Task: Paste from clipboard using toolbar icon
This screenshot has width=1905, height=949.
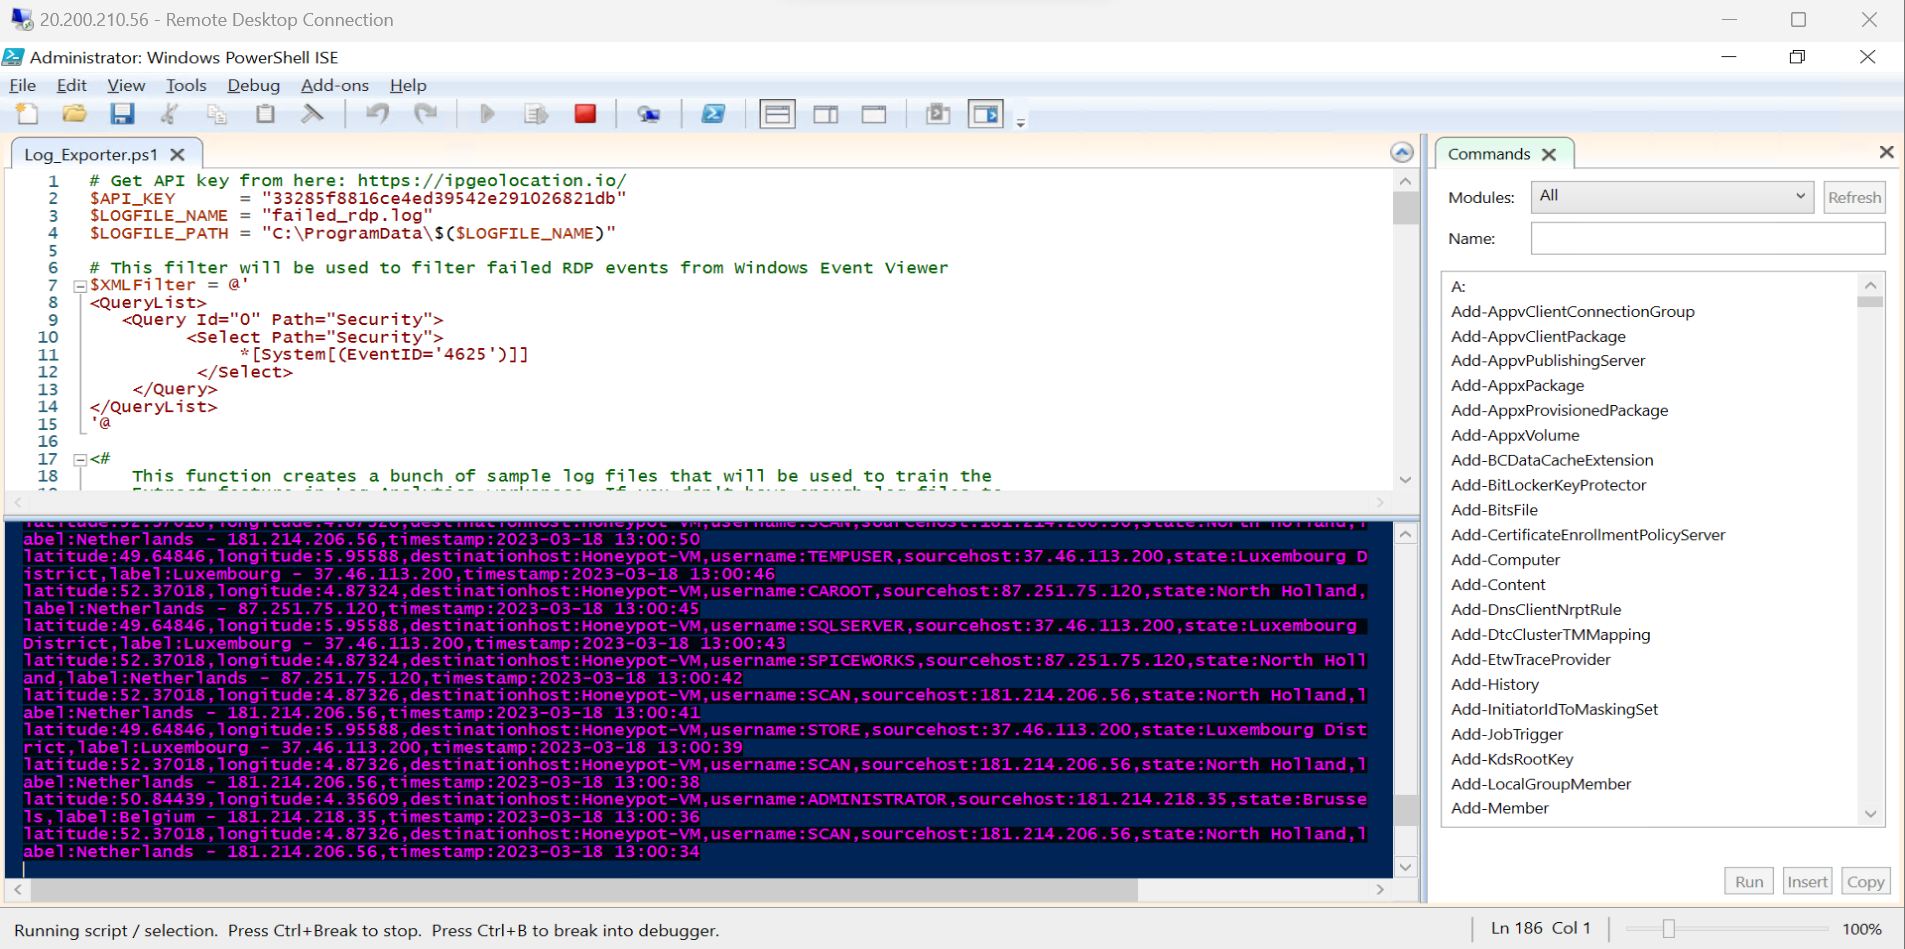Action: click(x=265, y=114)
